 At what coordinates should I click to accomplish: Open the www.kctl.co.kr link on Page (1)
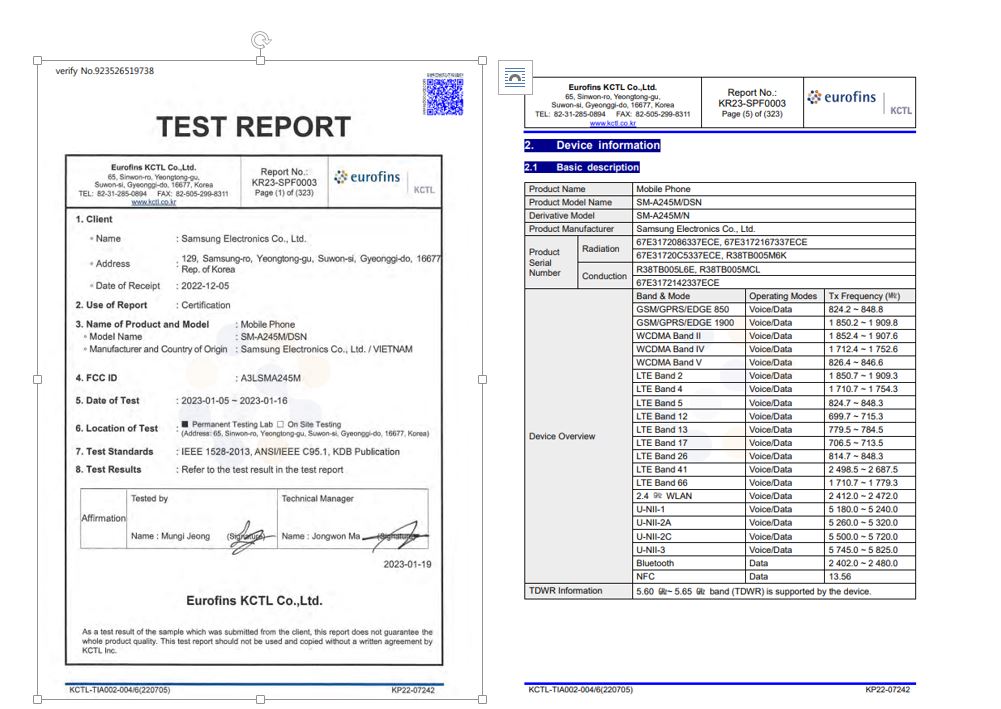[154, 202]
